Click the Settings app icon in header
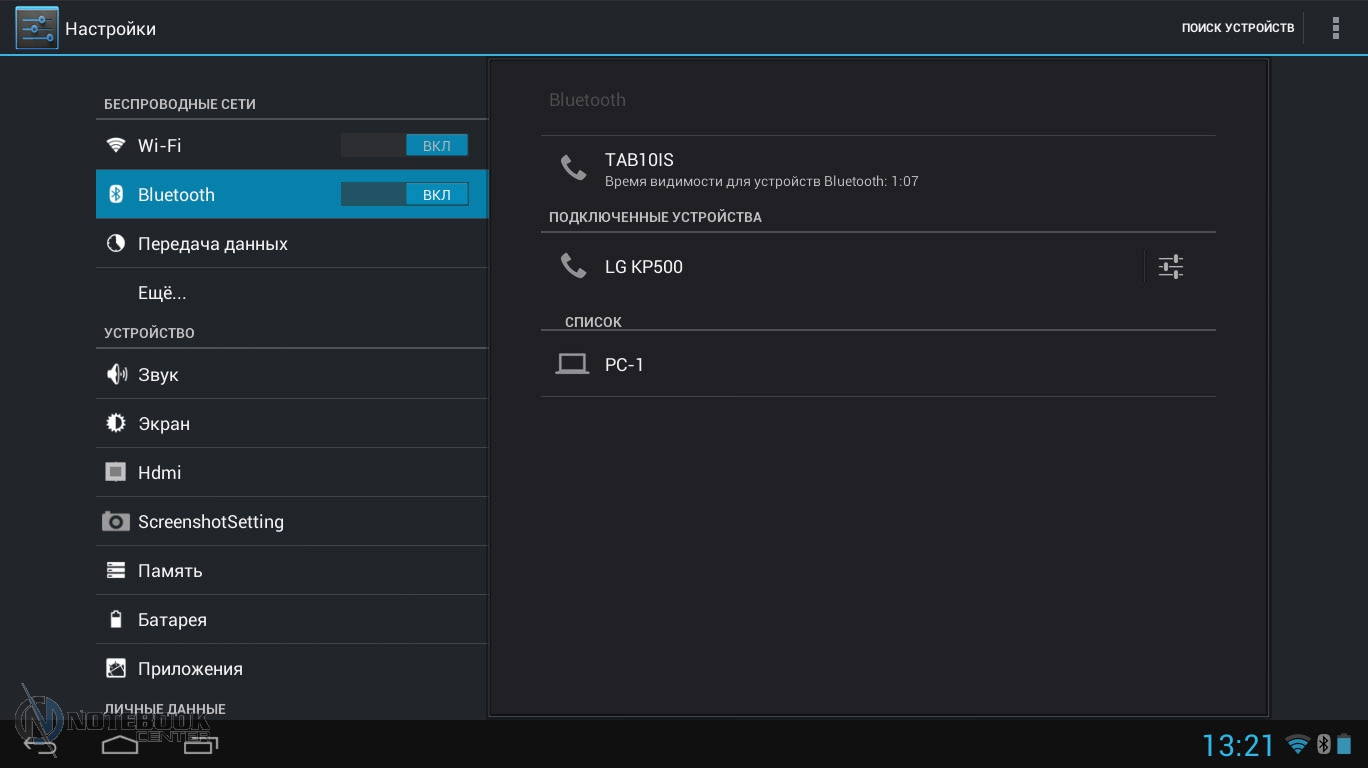 pos(37,28)
